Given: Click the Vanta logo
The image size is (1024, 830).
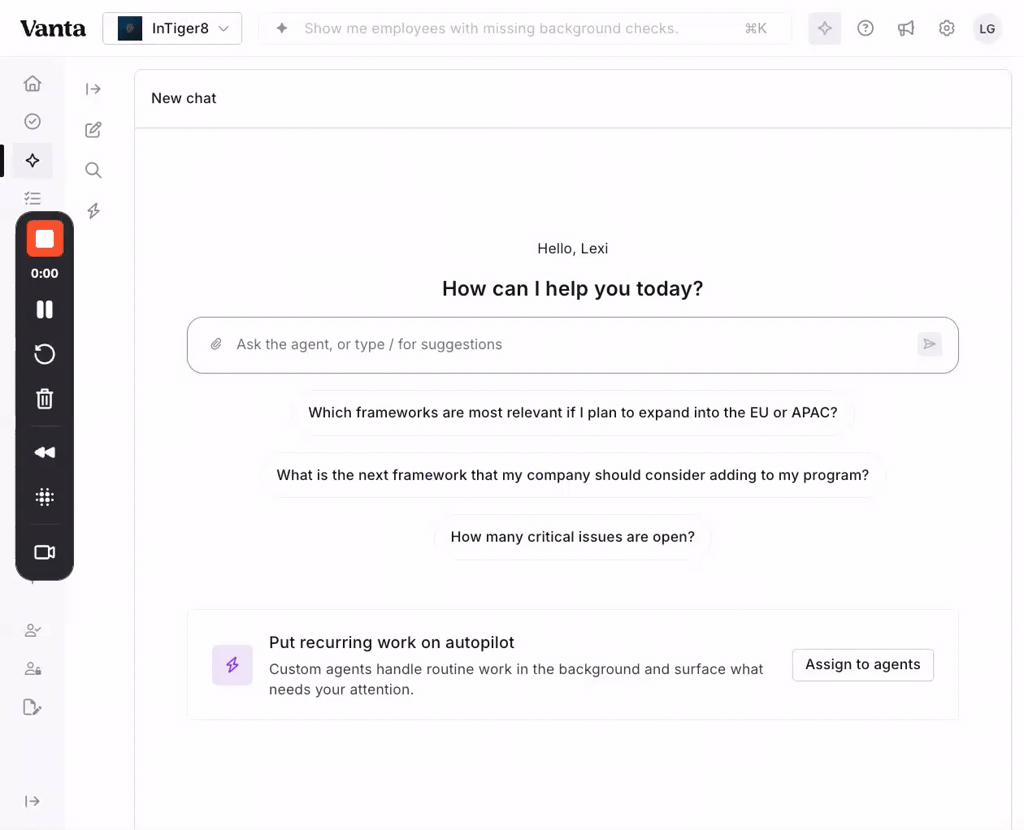Looking at the screenshot, I should pyautogui.click(x=53, y=29).
